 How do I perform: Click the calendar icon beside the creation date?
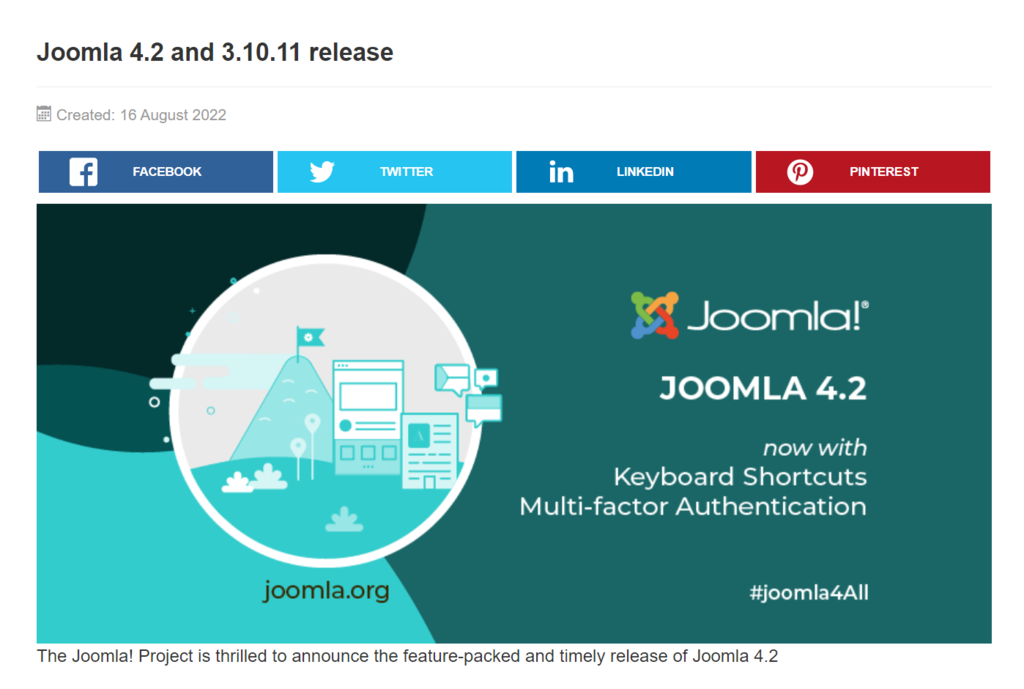(x=43, y=114)
